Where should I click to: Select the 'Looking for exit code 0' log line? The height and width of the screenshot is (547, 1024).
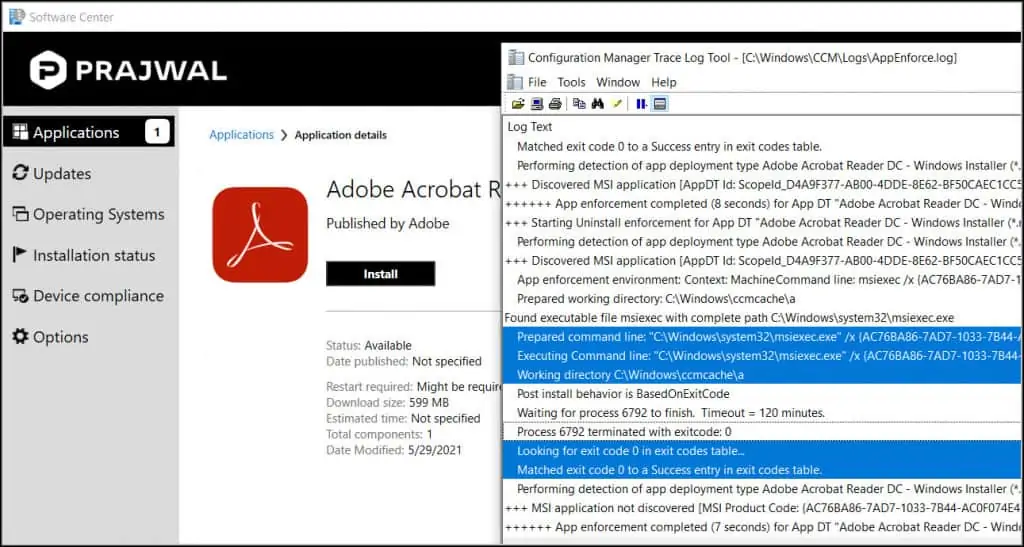(x=761, y=450)
